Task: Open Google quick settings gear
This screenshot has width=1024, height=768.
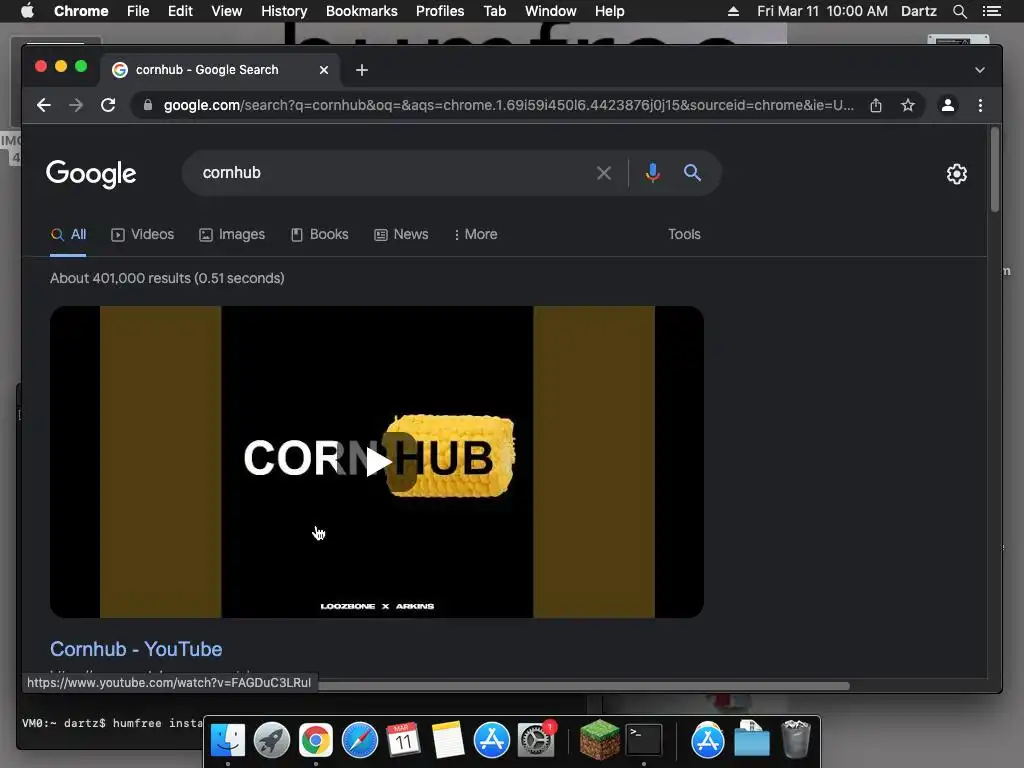Action: [x=957, y=174]
